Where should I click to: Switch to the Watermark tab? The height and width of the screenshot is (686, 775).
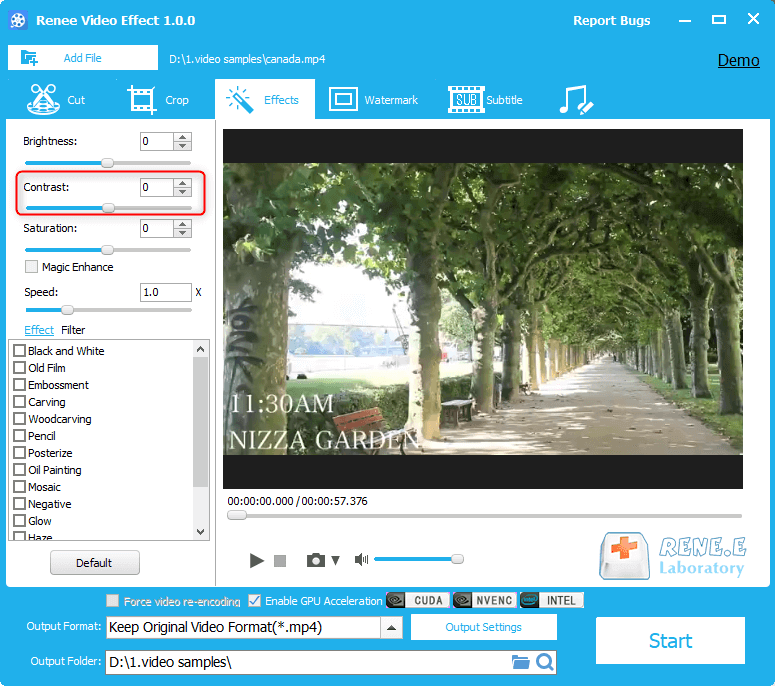[373, 100]
